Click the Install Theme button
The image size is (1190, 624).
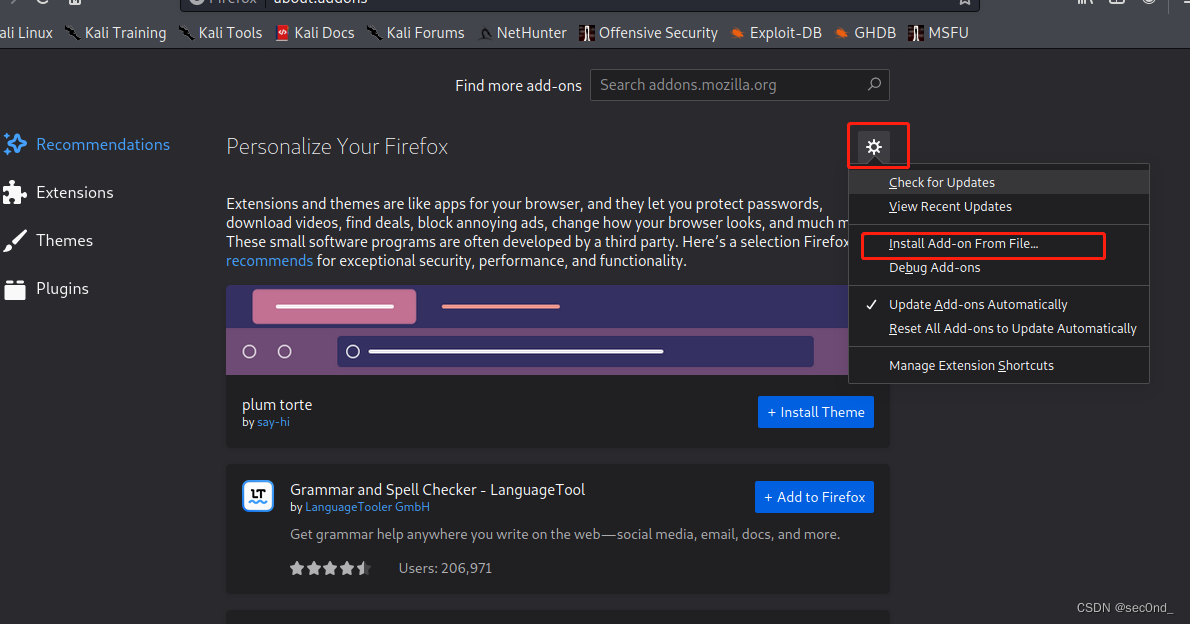[x=815, y=412]
